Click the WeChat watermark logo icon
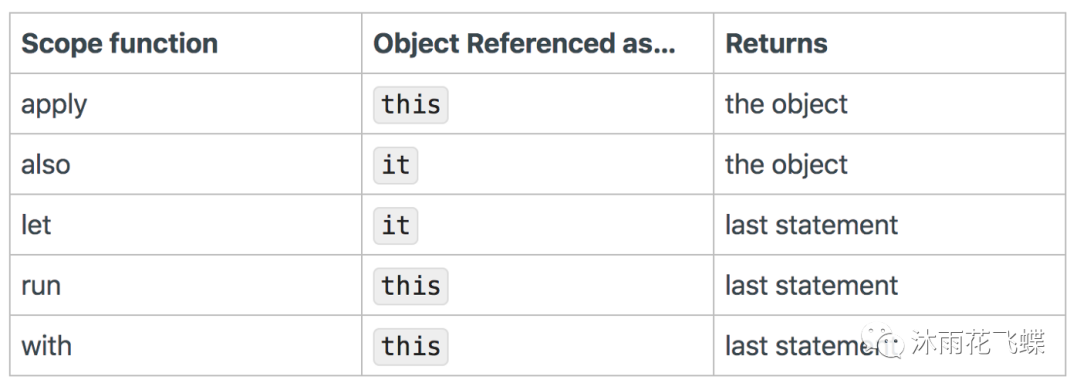 tap(882, 340)
